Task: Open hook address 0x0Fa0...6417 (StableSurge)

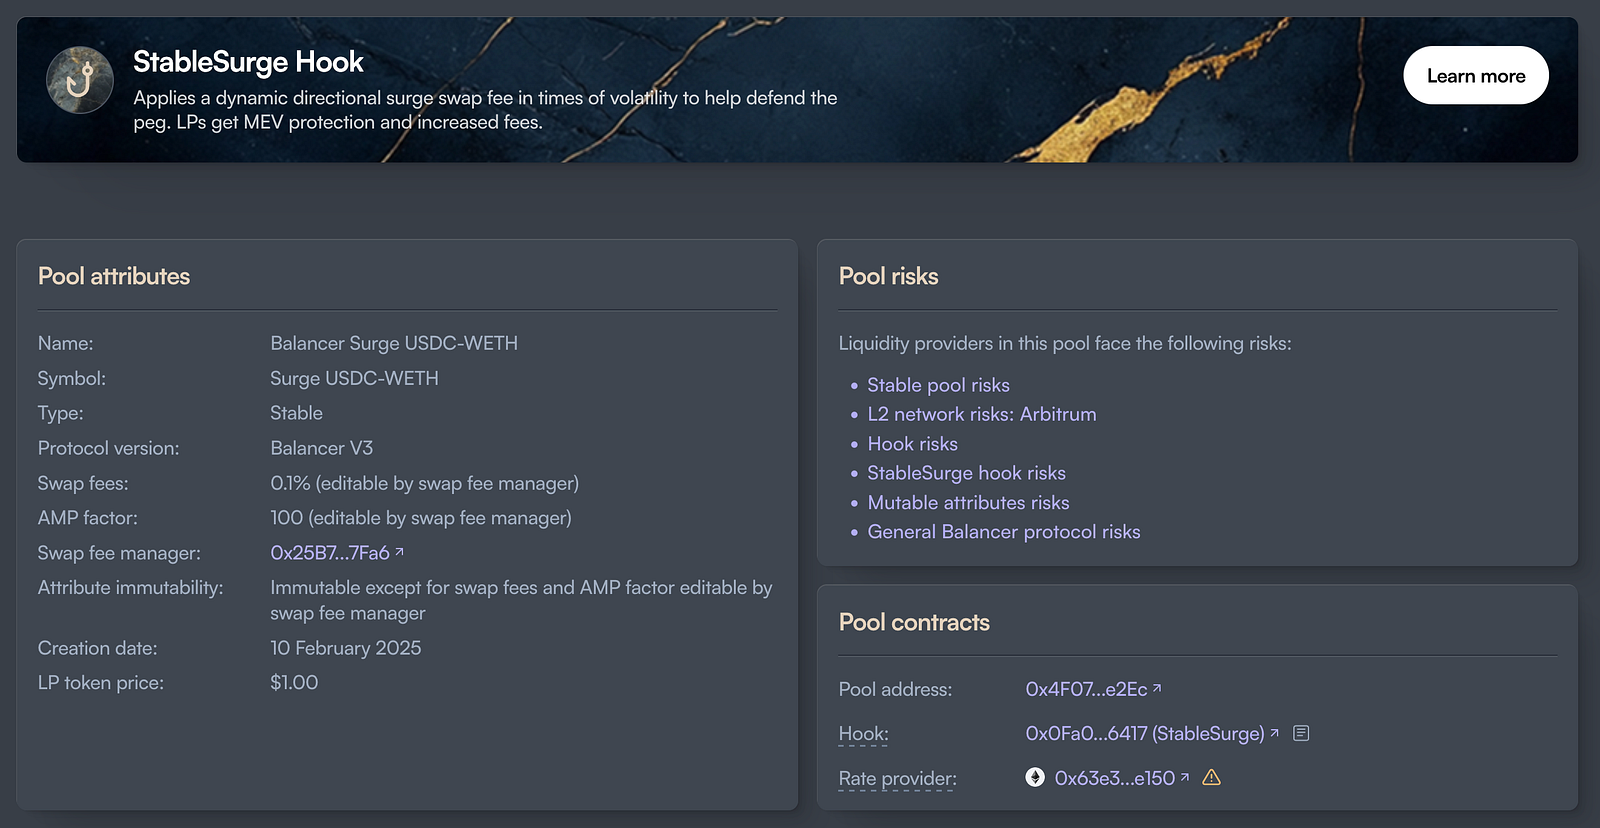Action: pyautogui.click(x=1145, y=734)
